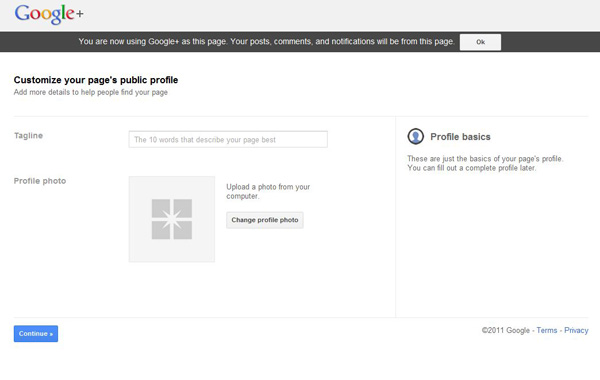
Task: Click the plus sign beside Google logo
Action: 80,14
